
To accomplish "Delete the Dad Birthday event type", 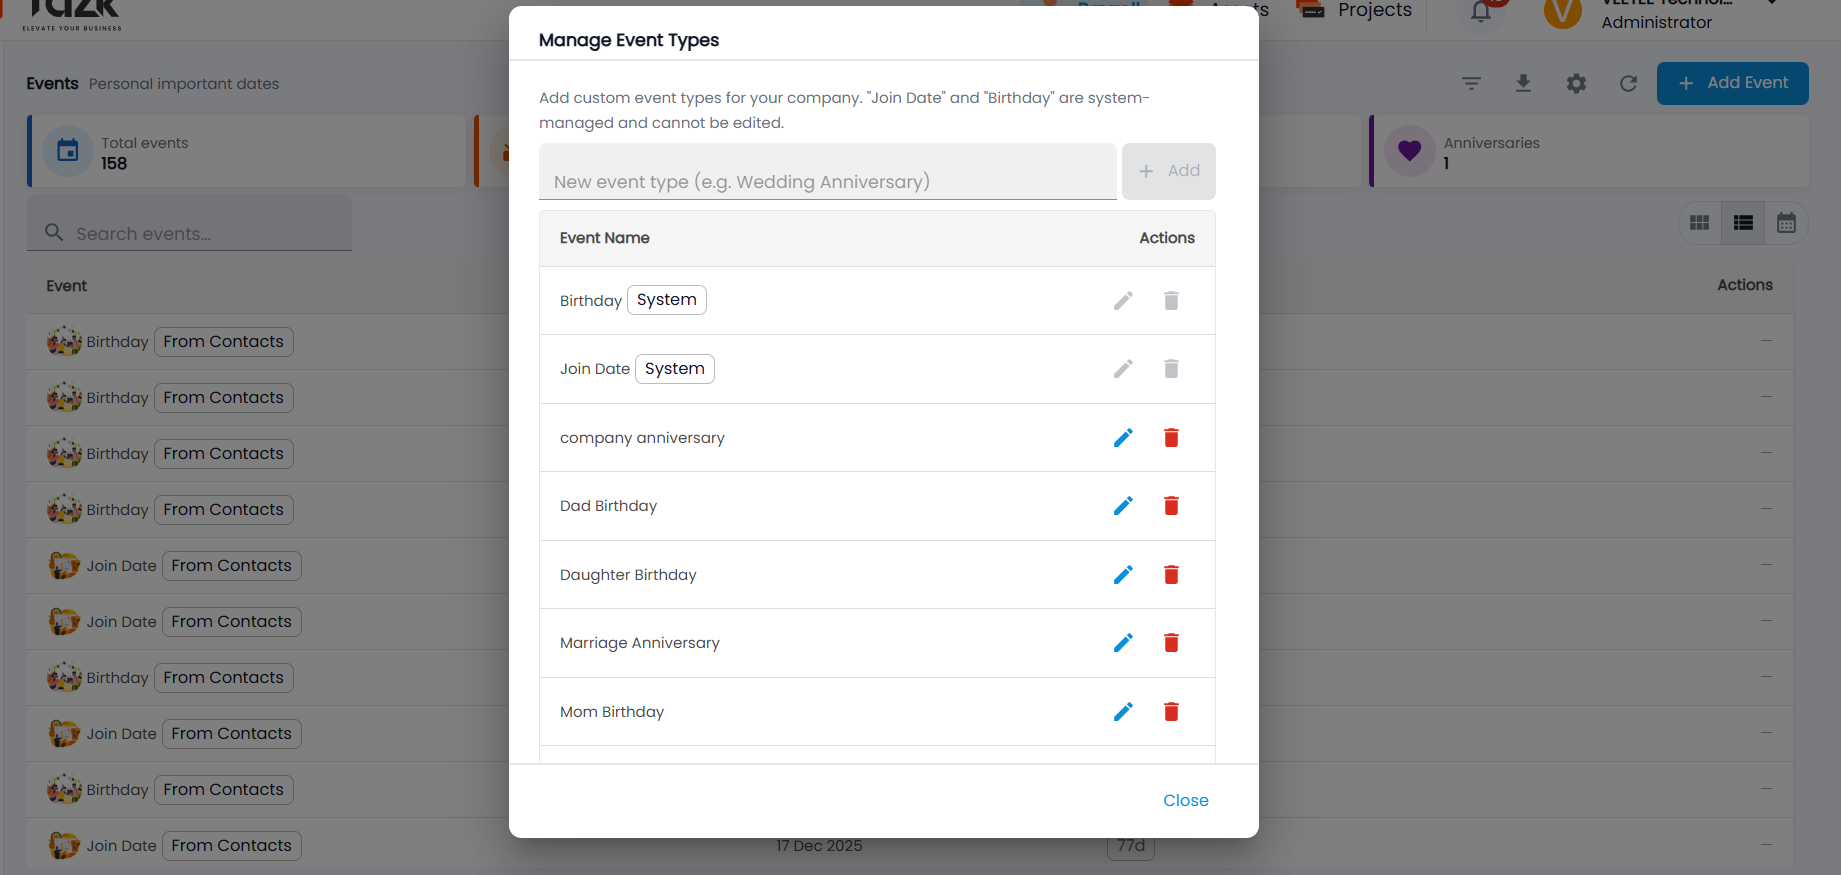I will tap(1171, 506).
